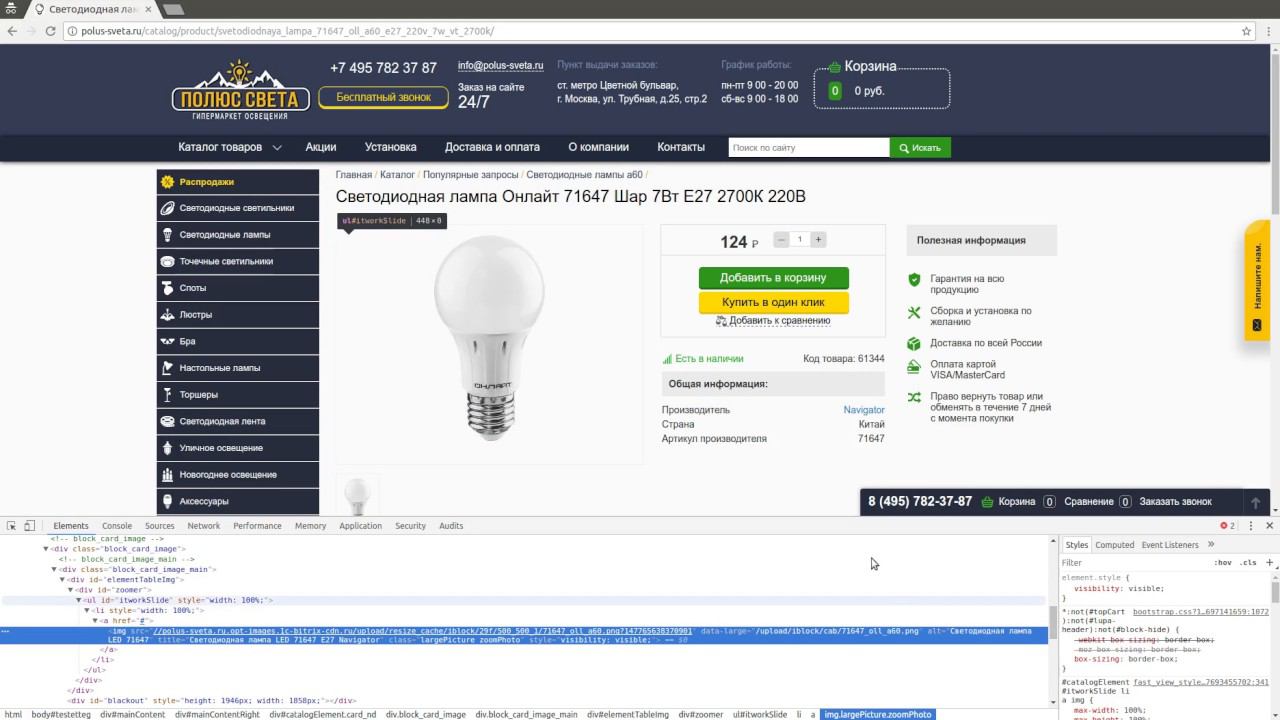The height and width of the screenshot is (720, 1280).
Task: Click the bootstrap.css source link in Styles
Action: 1200,611
